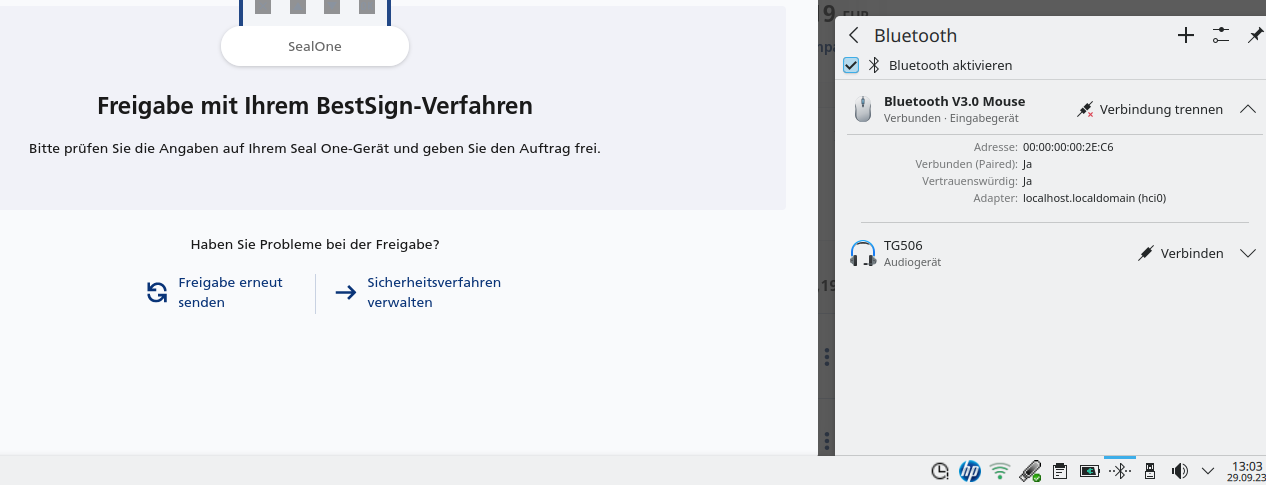Open Bluetooth configuration sliders icon
Viewport: 1266px width, 485px height.
coord(1221,36)
